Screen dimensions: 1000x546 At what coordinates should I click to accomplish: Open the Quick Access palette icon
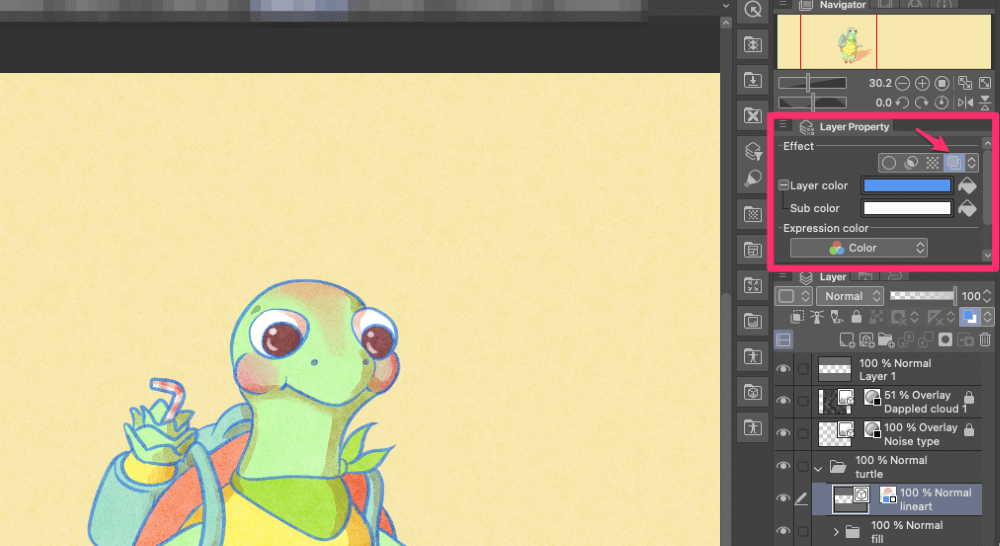pyautogui.click(x=753, y=10)
